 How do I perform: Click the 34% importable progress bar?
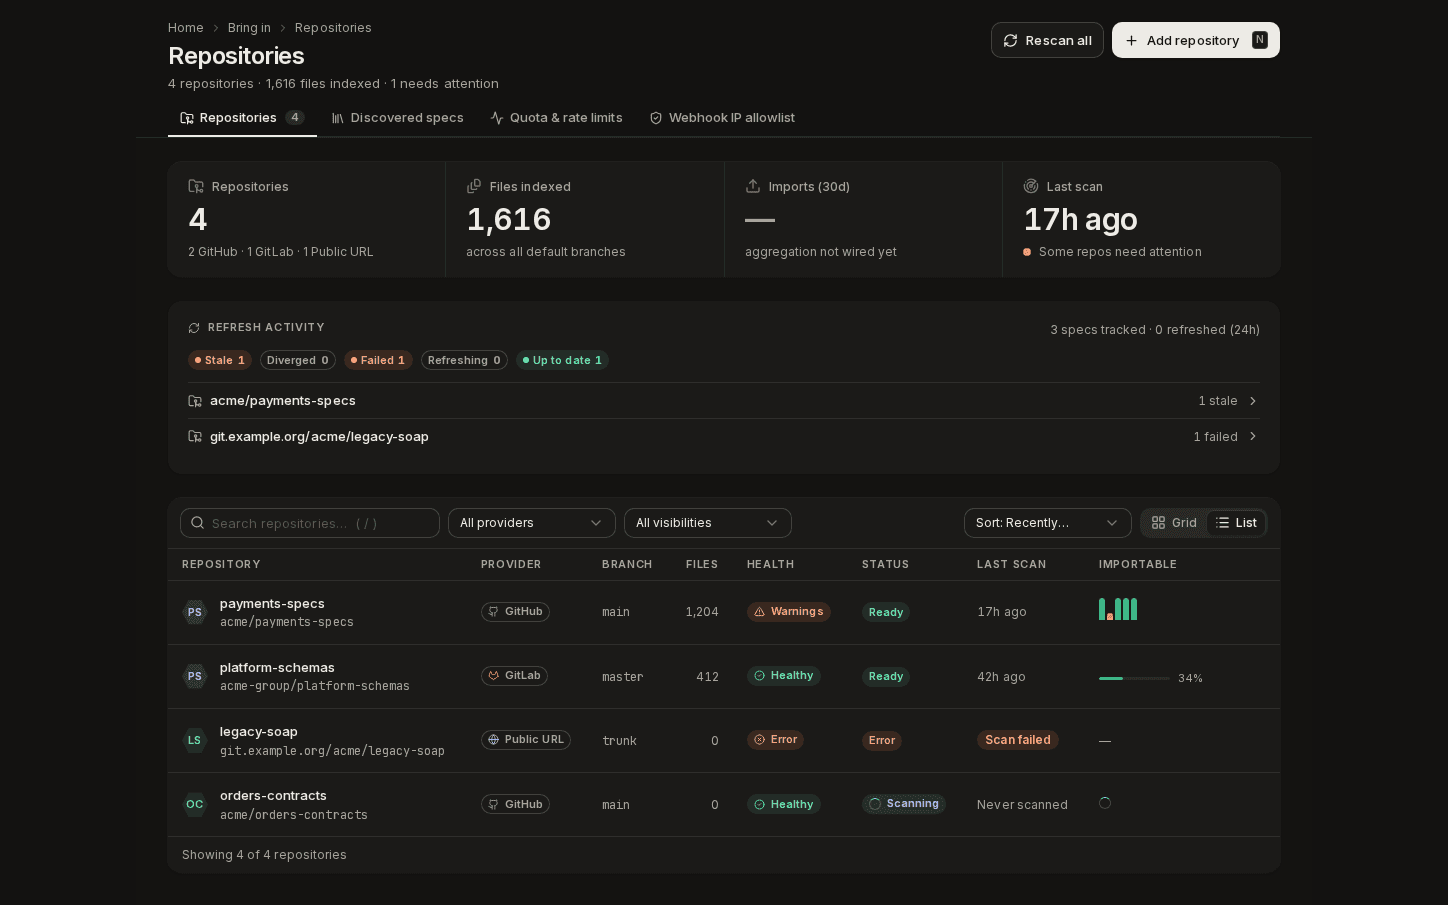1134,678
